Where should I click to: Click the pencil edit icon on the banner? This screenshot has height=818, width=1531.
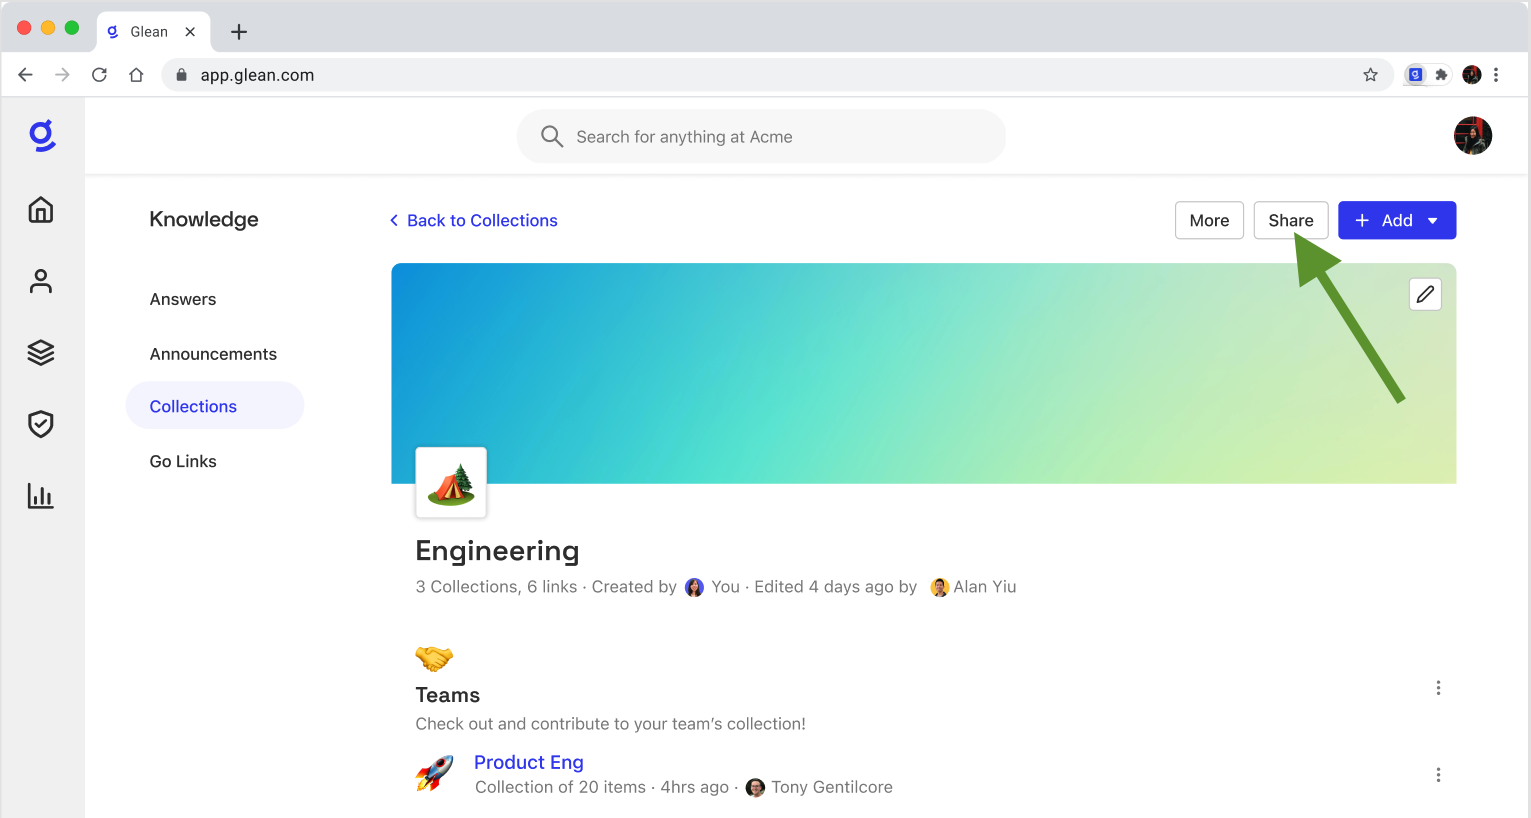[x=1425, y=293]
